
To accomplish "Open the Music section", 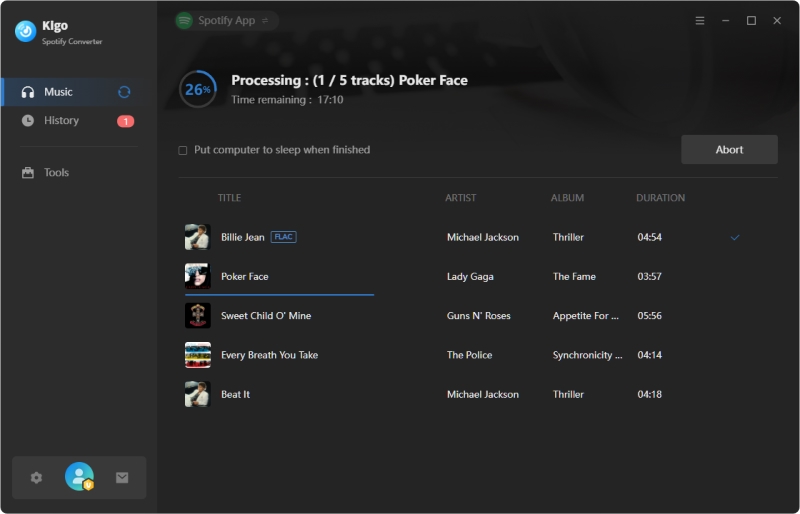I will coord(79,92).
